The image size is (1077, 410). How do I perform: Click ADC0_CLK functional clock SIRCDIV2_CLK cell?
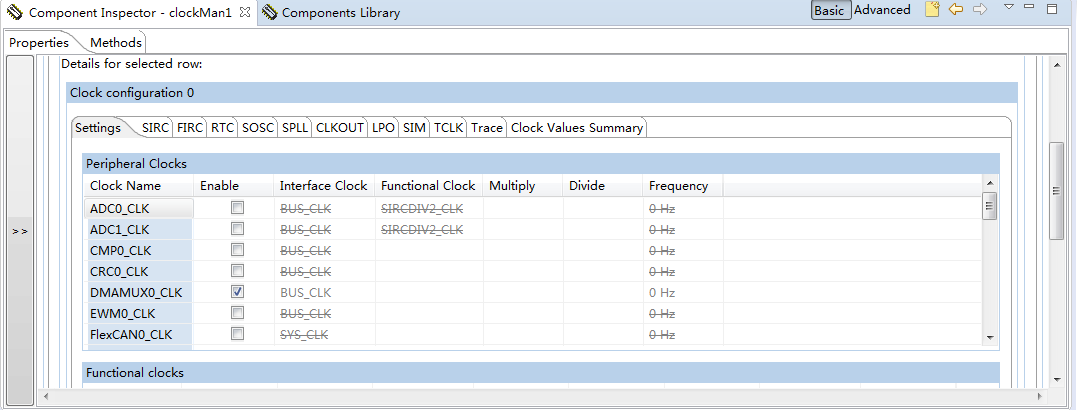click(429, 208)
